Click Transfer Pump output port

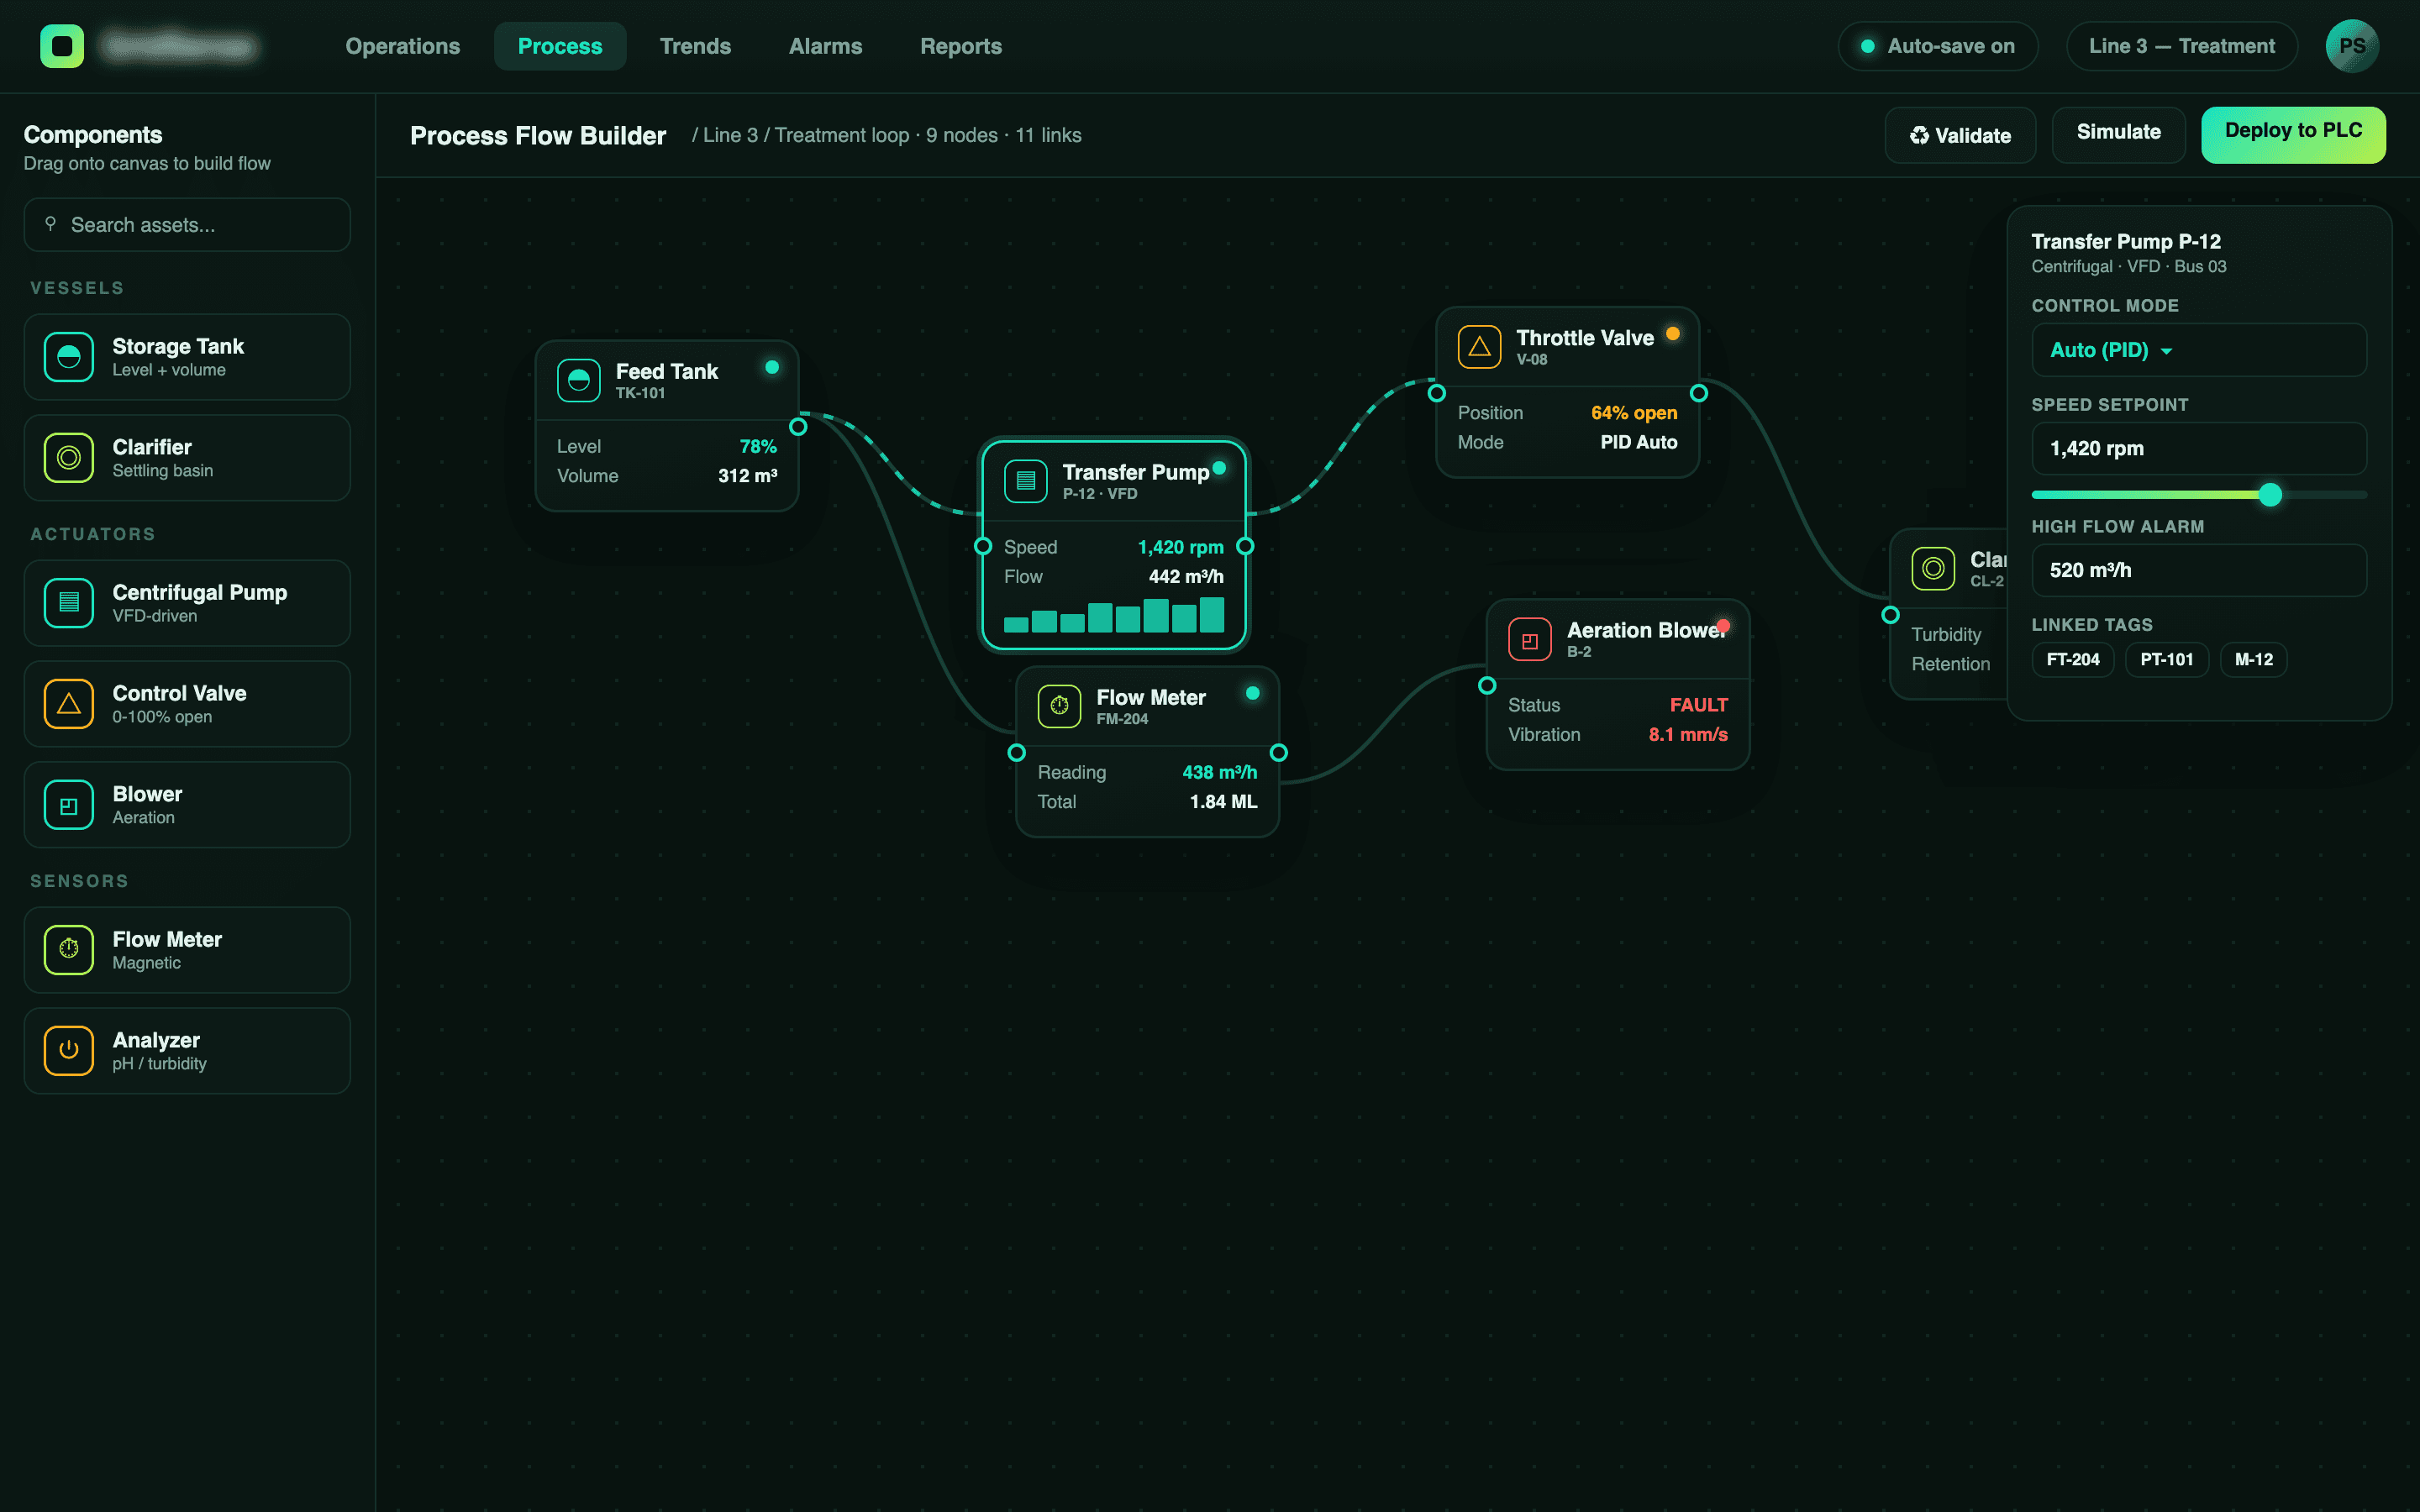(x=1245, y=546)
